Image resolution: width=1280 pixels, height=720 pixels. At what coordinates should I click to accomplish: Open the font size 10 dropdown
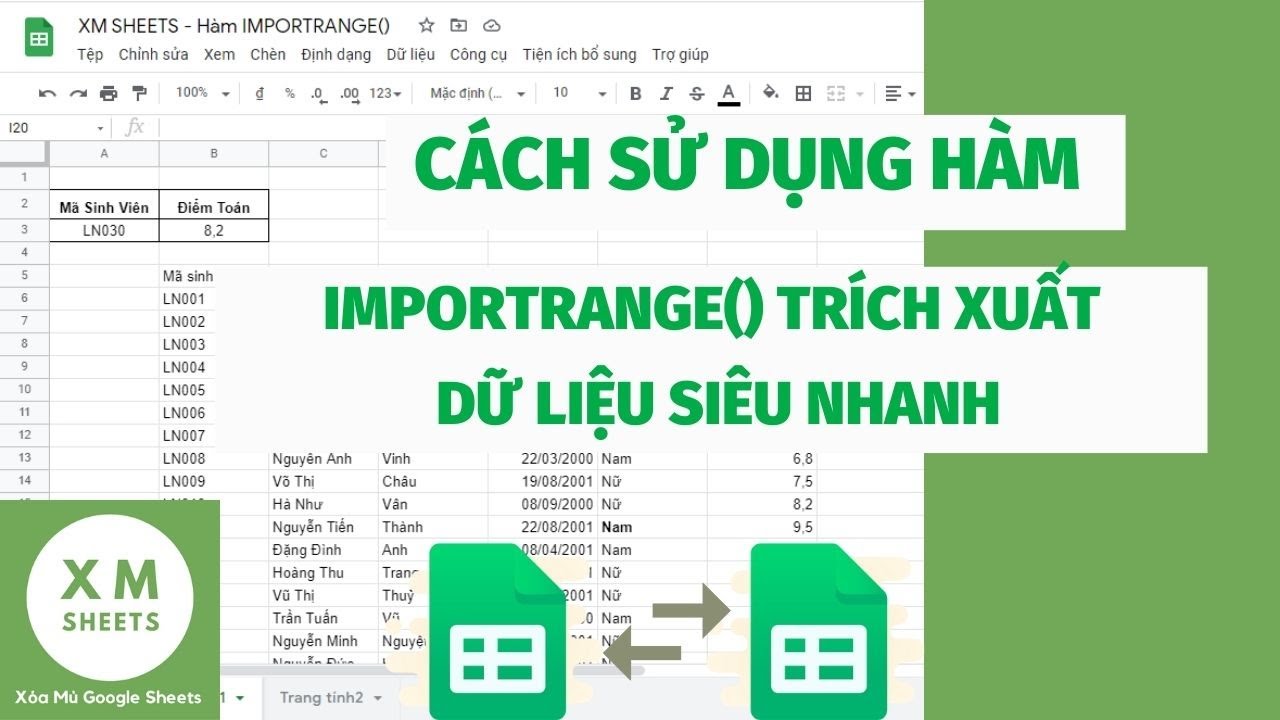point(579,93)
